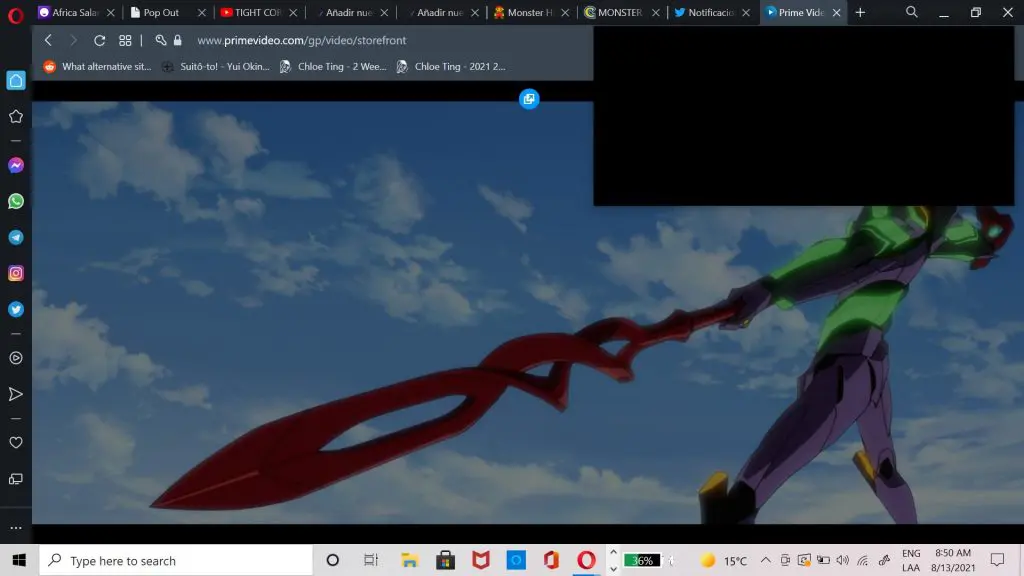Click the video pop-out button
Screen dimensions: 1024x576
pyautogui.click(x=529, y=99)
